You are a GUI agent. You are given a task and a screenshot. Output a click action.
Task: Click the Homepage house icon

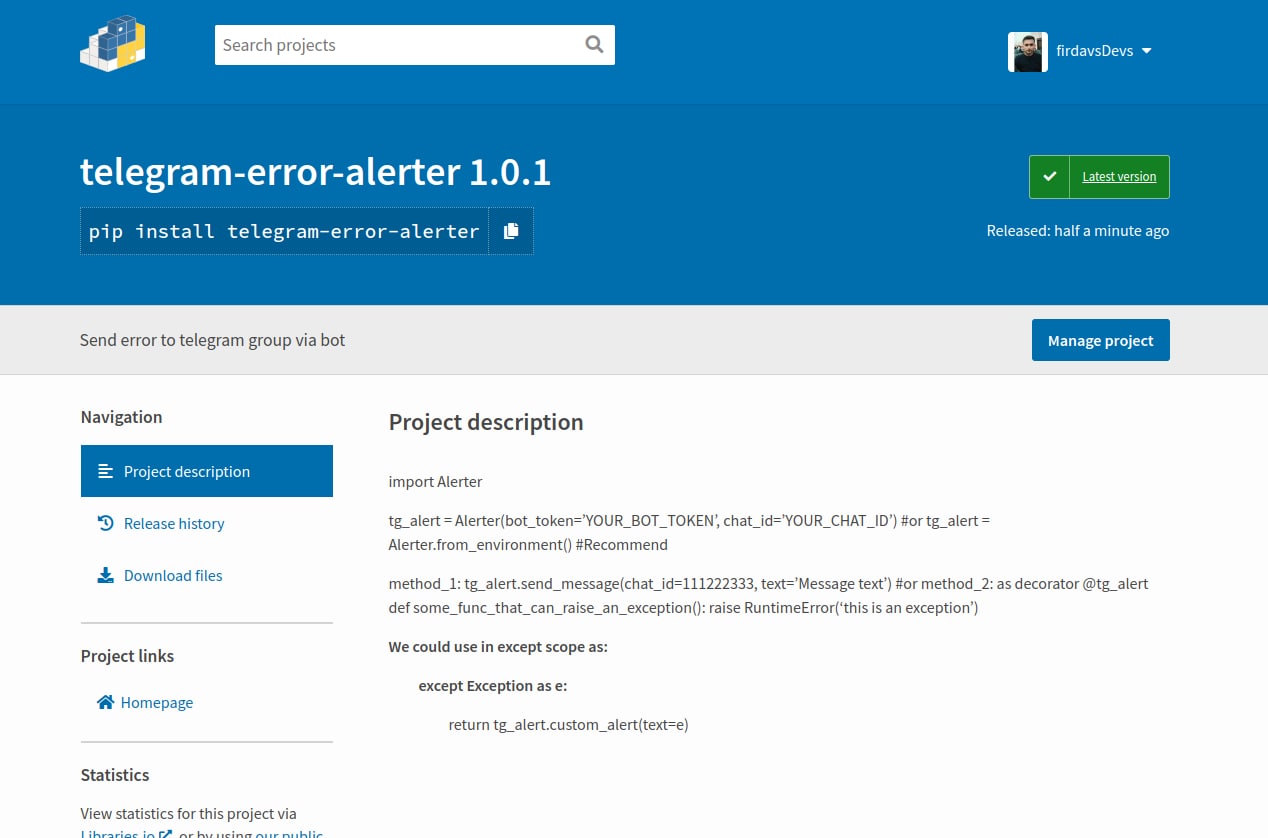point(105,702)
